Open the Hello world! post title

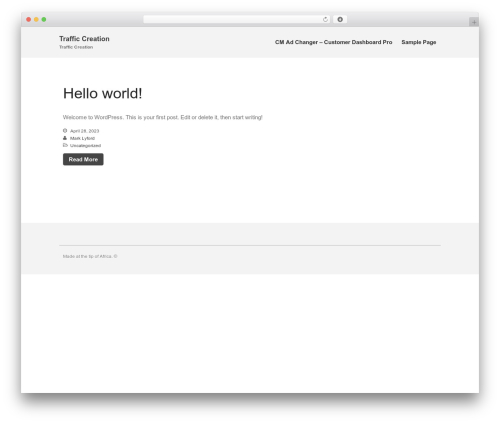103,93
